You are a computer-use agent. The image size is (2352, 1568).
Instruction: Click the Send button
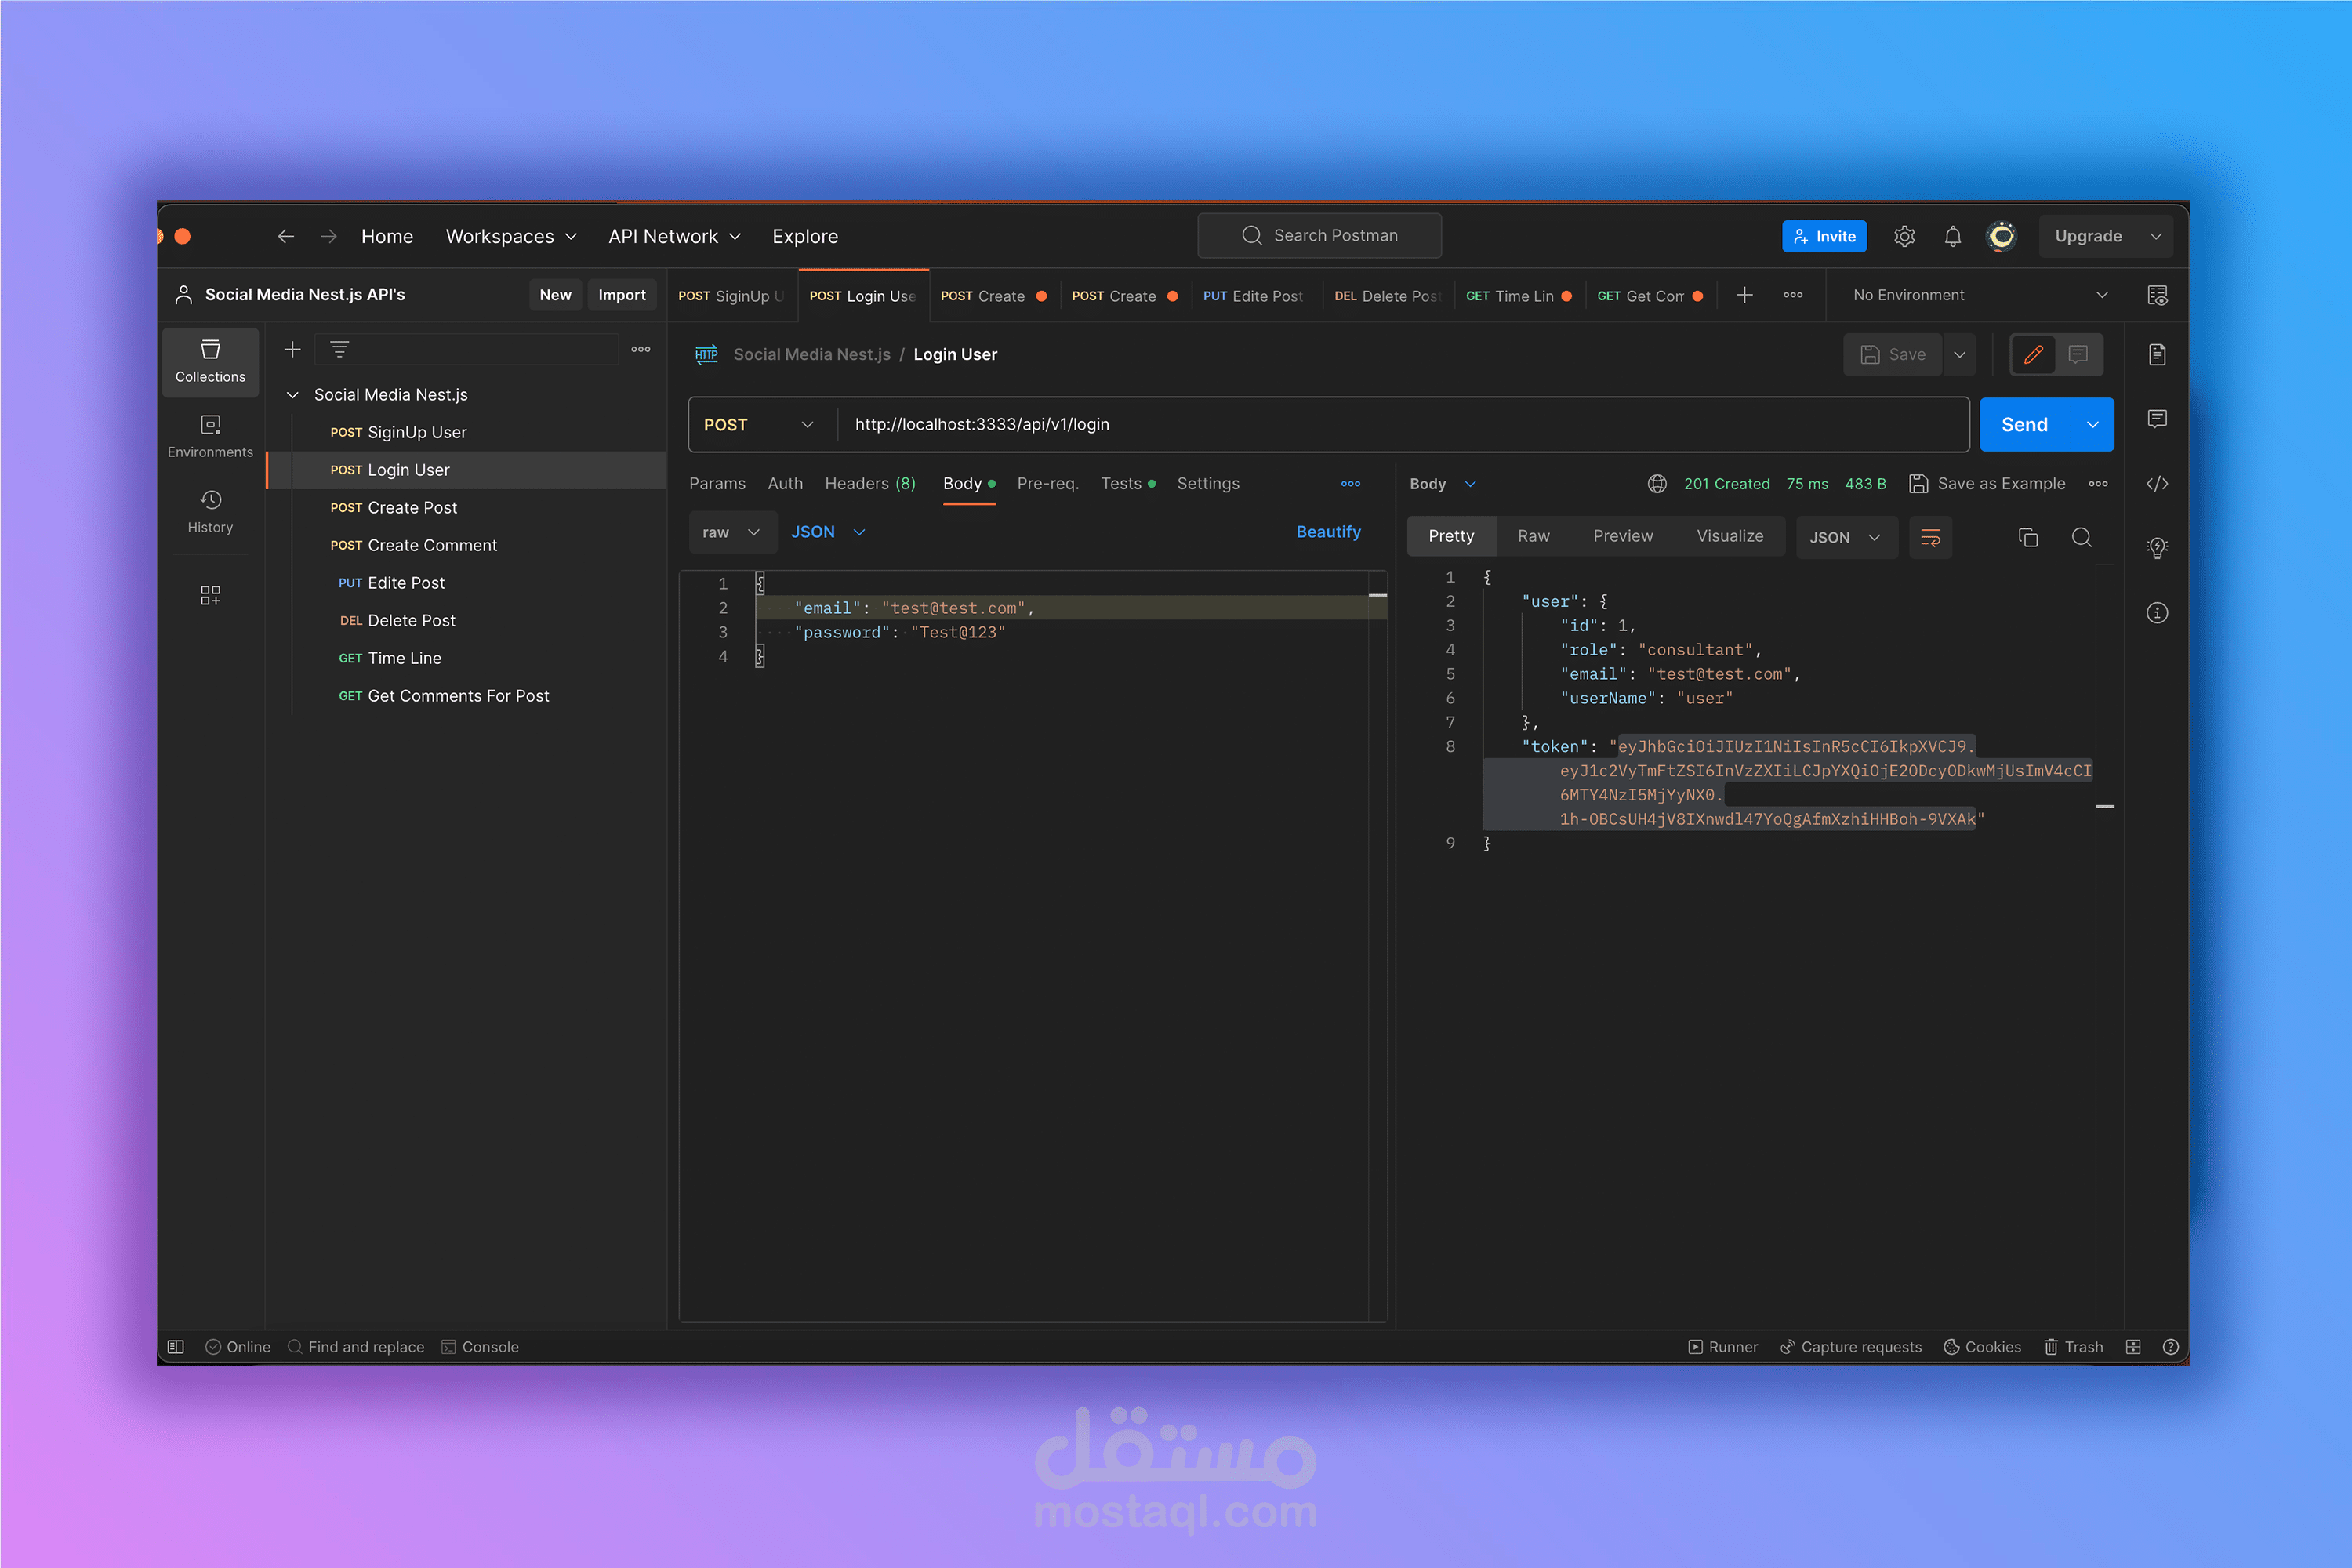click(2024, 425)
